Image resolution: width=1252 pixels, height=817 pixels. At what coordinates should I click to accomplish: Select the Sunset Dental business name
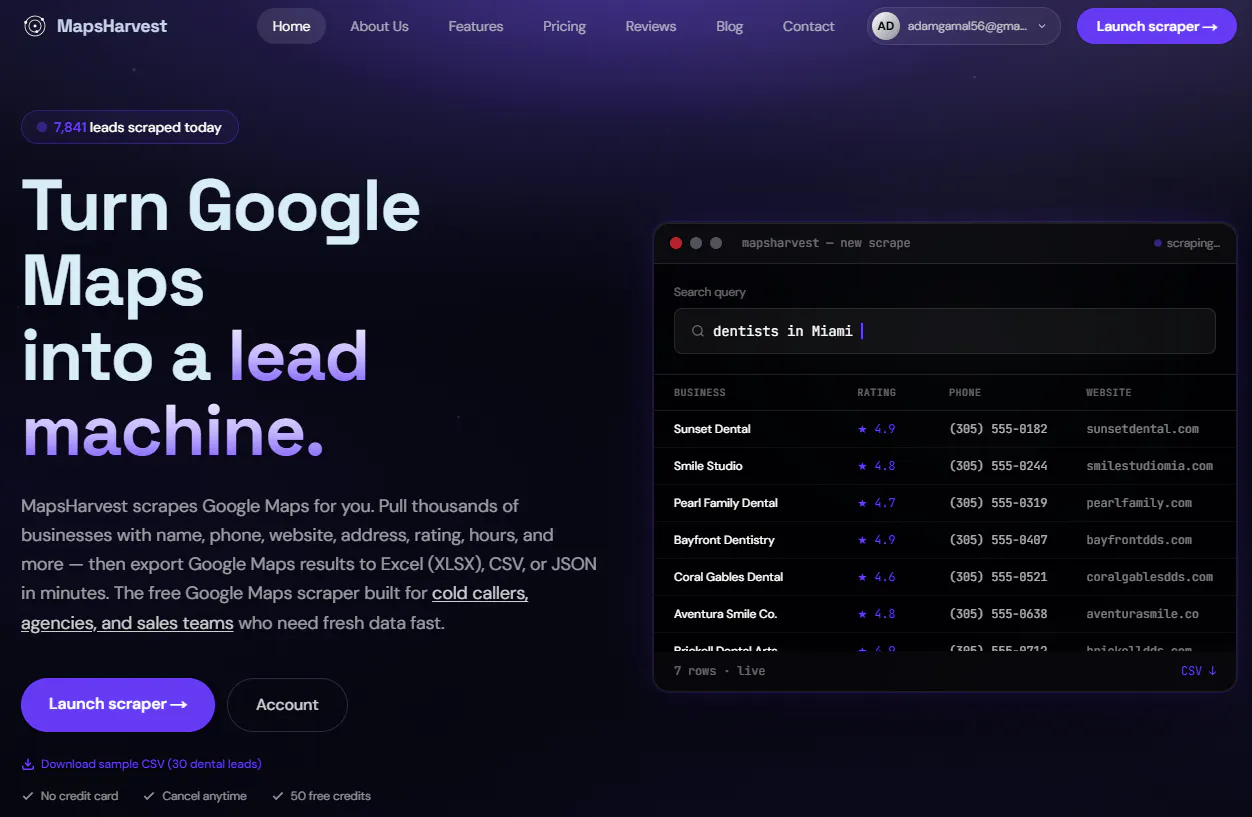(712, 429)
